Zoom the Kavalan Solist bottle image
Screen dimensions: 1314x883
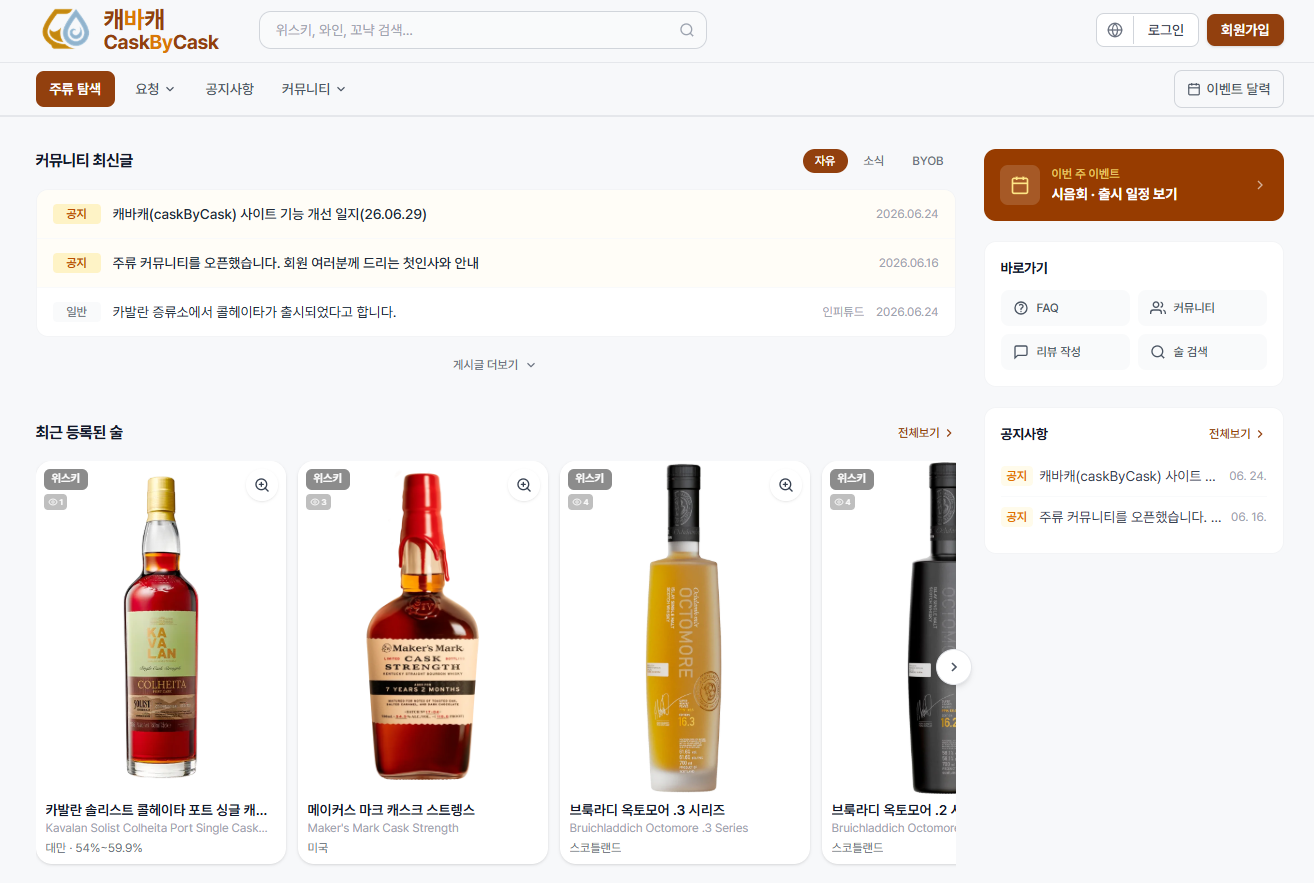coord(262,485)
